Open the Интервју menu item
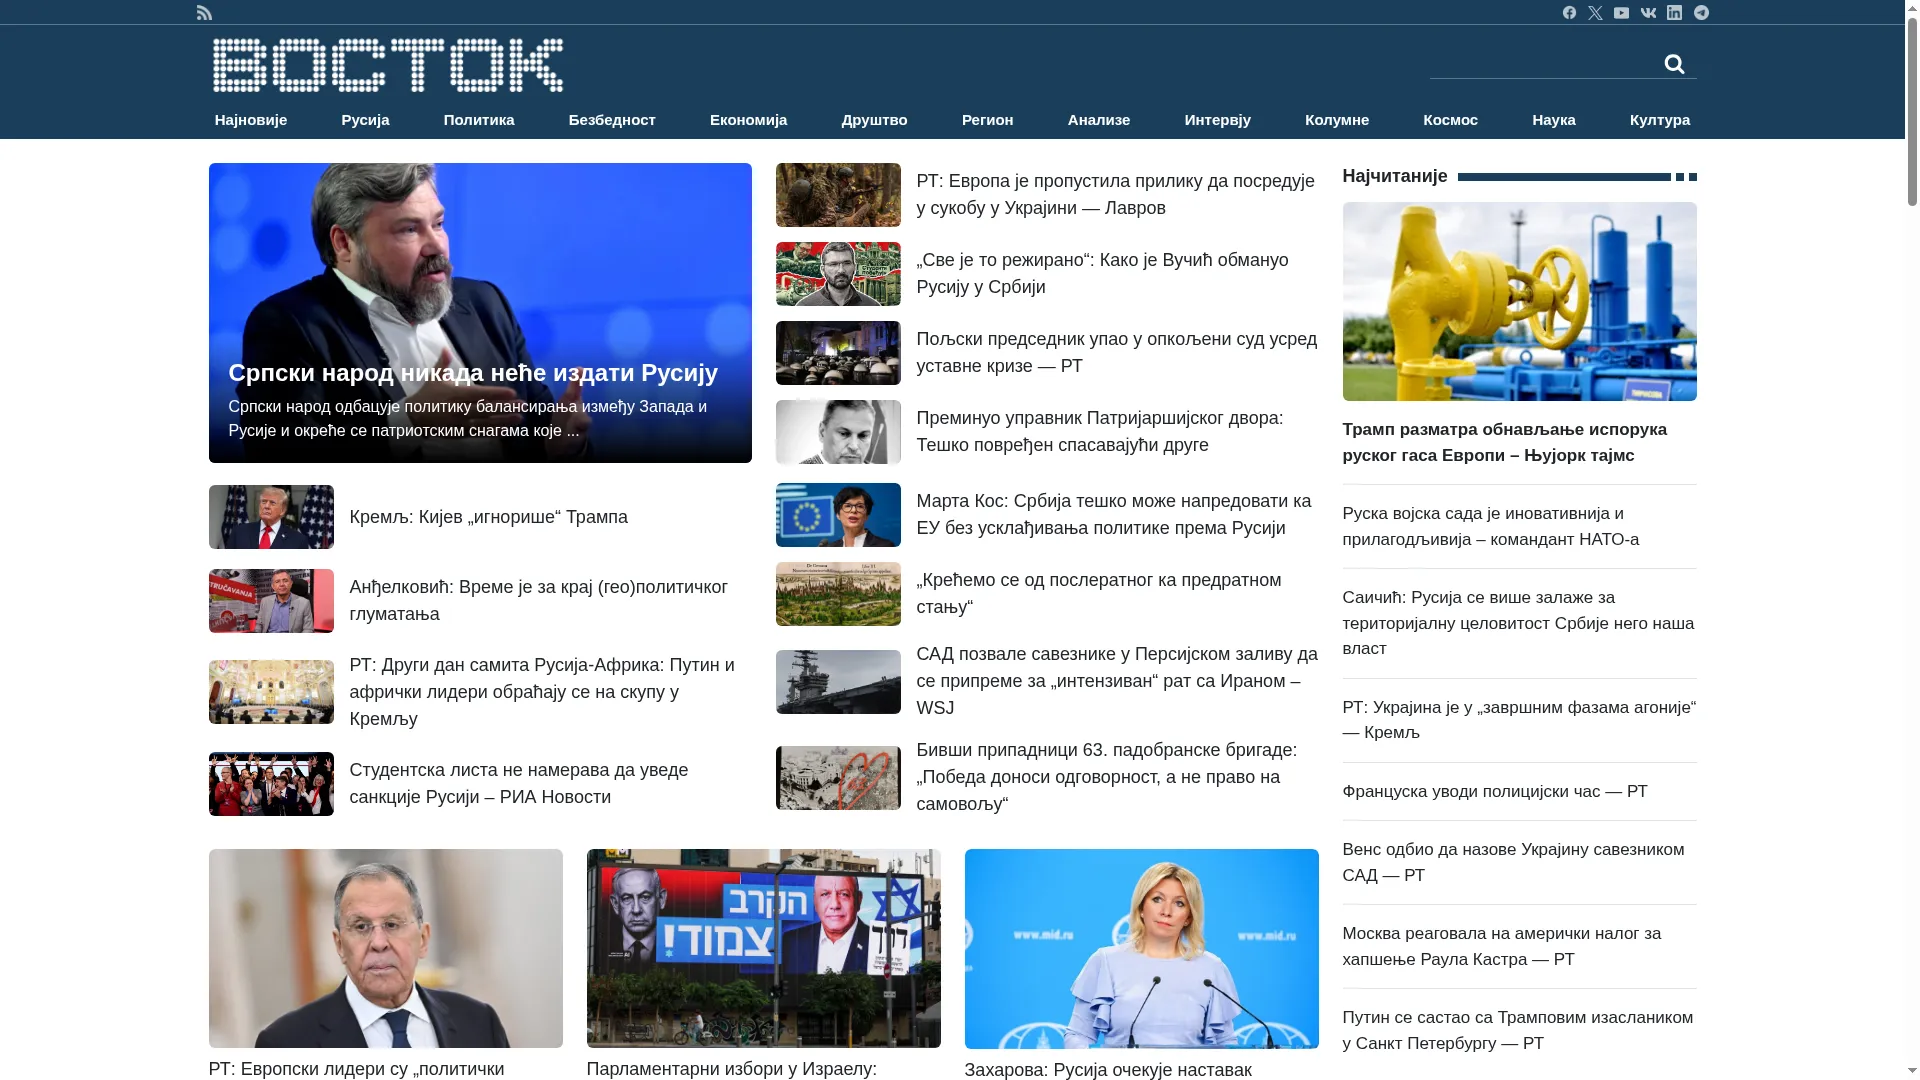The height and width of the screenshot is (1080, 1920). (1217, 120)
